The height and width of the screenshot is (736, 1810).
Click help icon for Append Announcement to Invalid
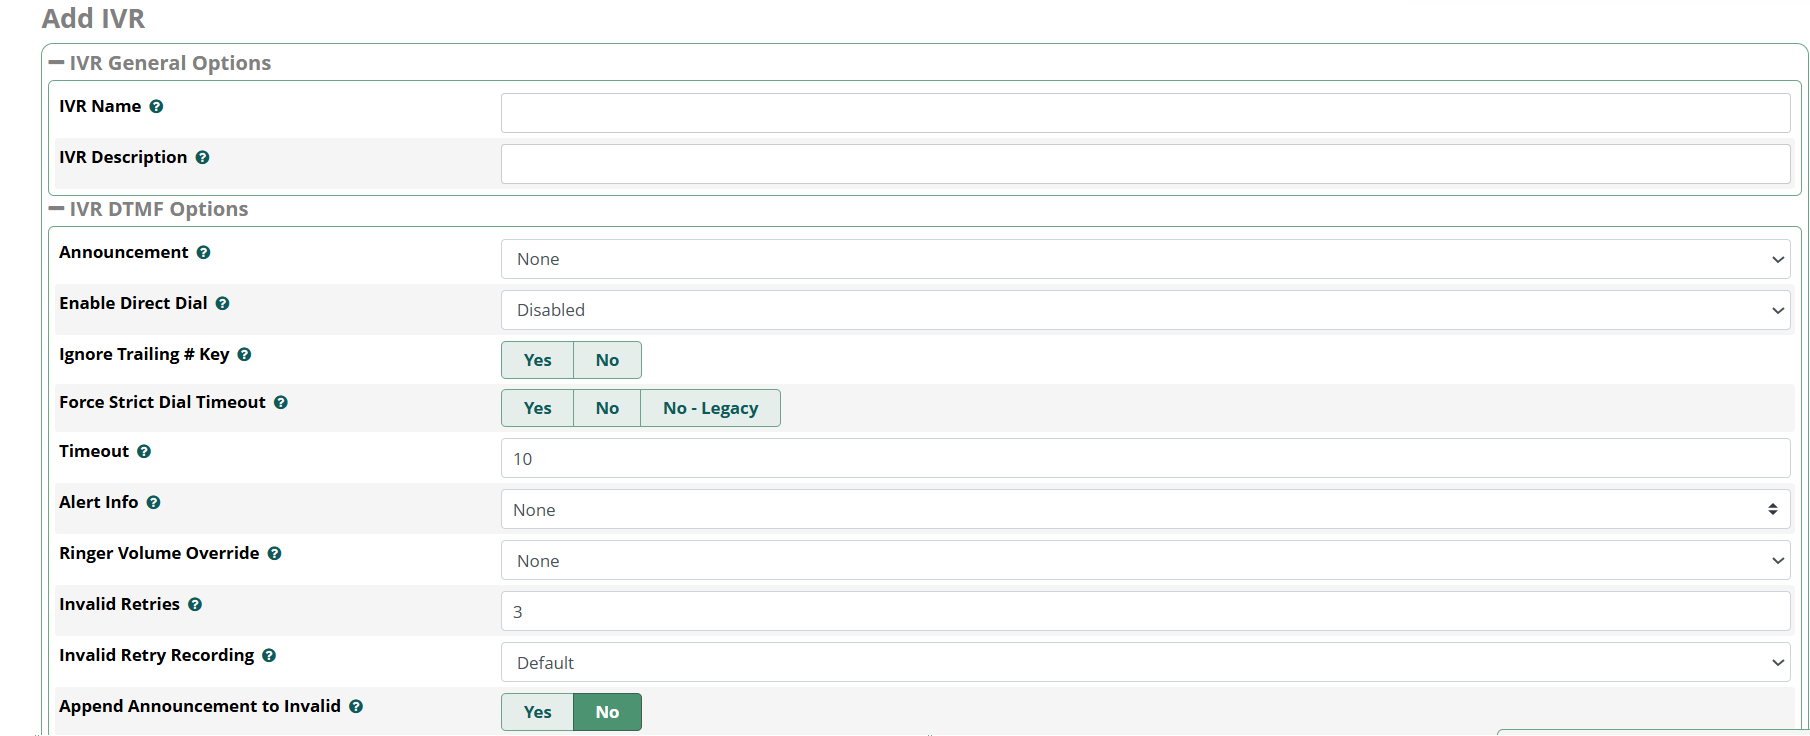coord(356,706)
